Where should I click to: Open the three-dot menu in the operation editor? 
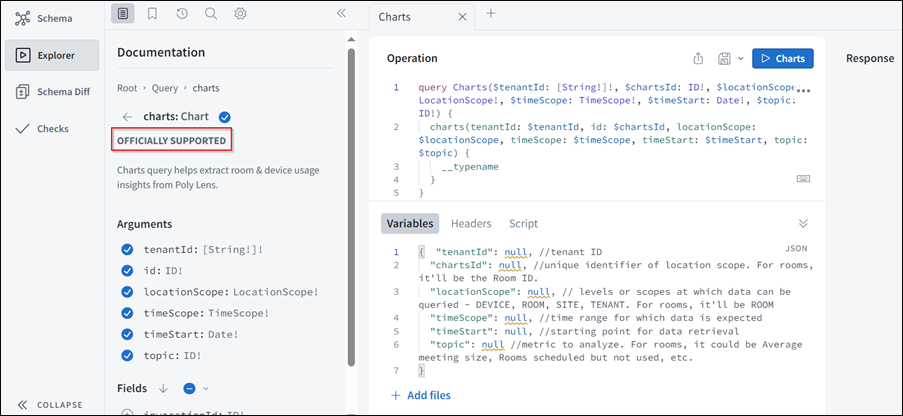tap(803, 91)
